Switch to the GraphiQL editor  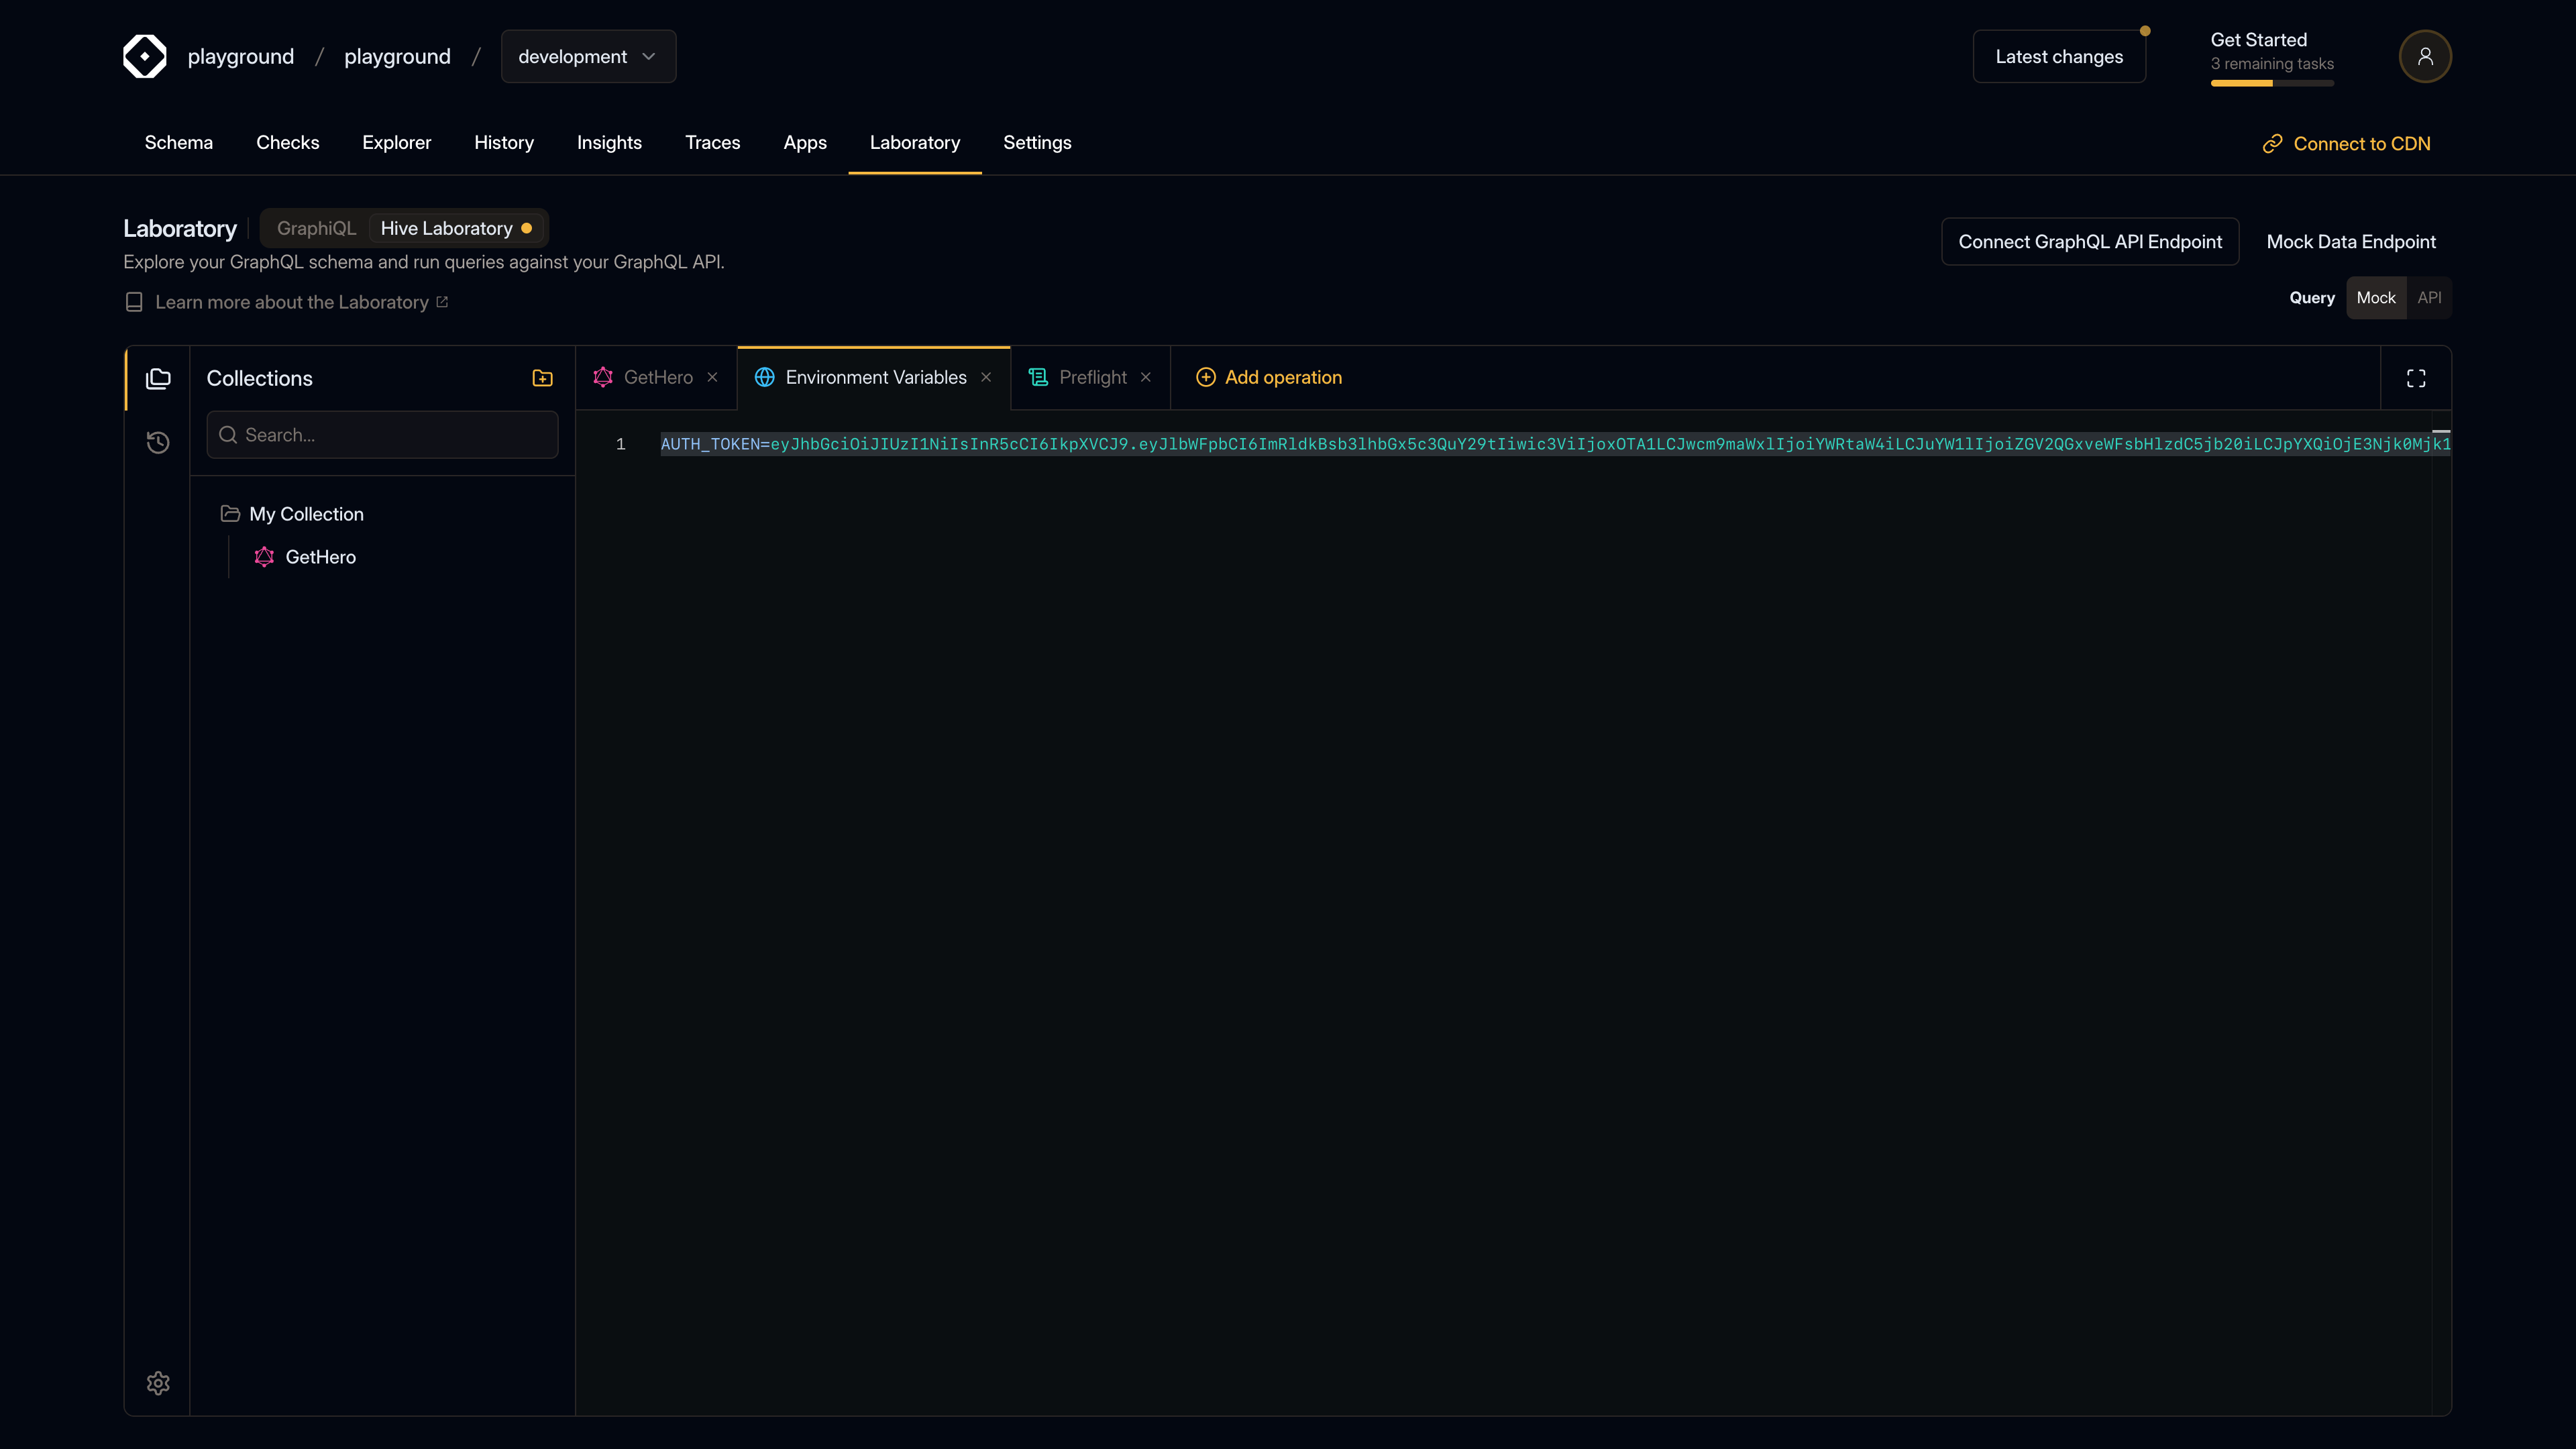[316, 228]
